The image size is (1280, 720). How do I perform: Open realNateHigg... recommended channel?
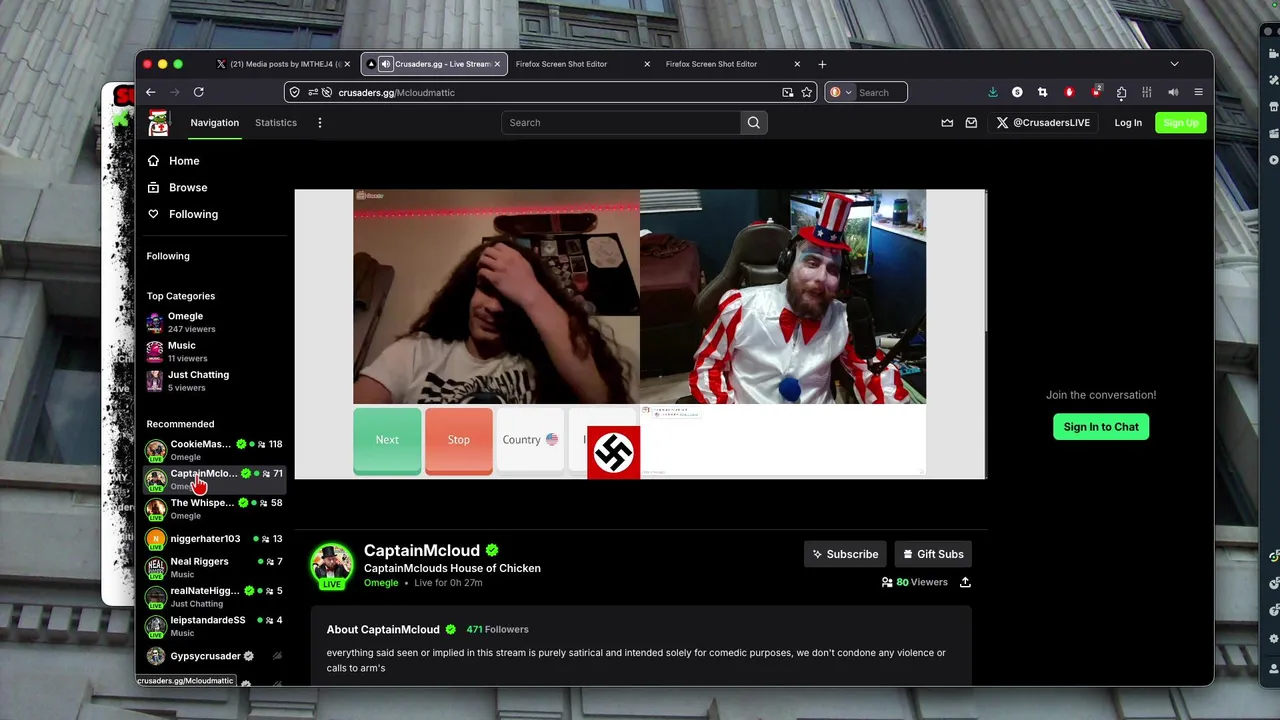click(x=214, y=597)
